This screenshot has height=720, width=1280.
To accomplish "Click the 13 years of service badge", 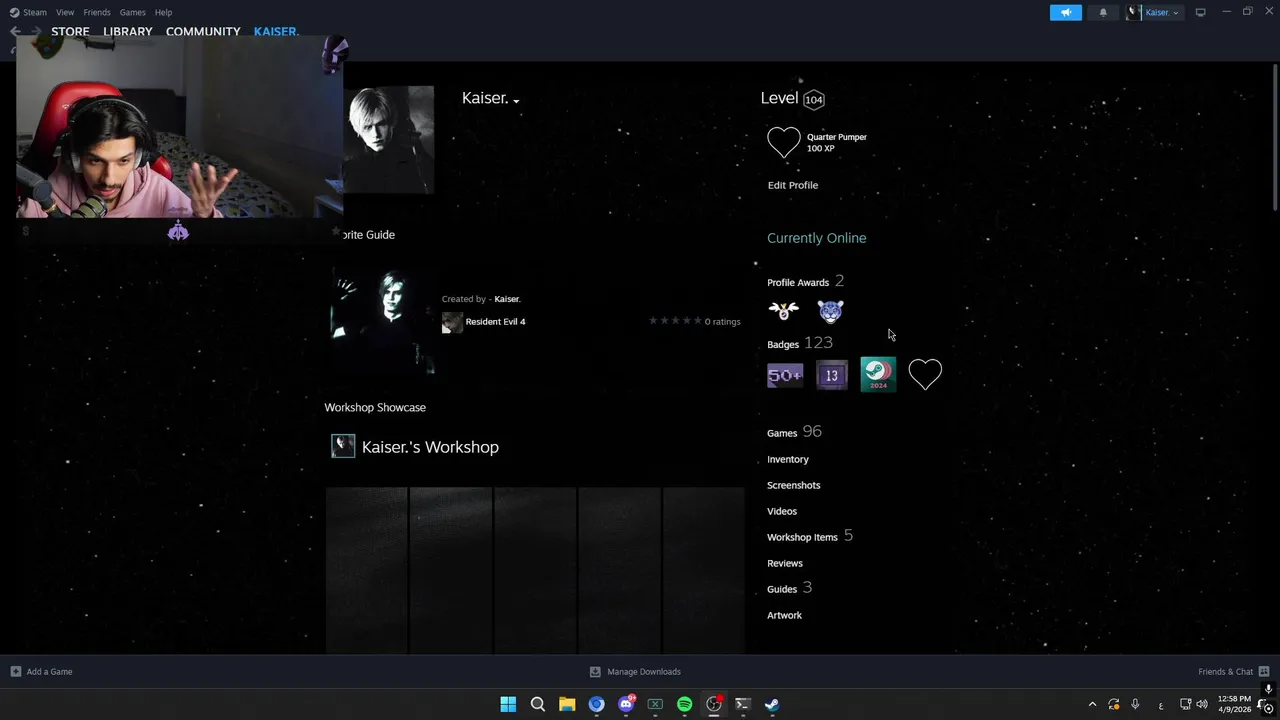I will click(x=832, y=375).
